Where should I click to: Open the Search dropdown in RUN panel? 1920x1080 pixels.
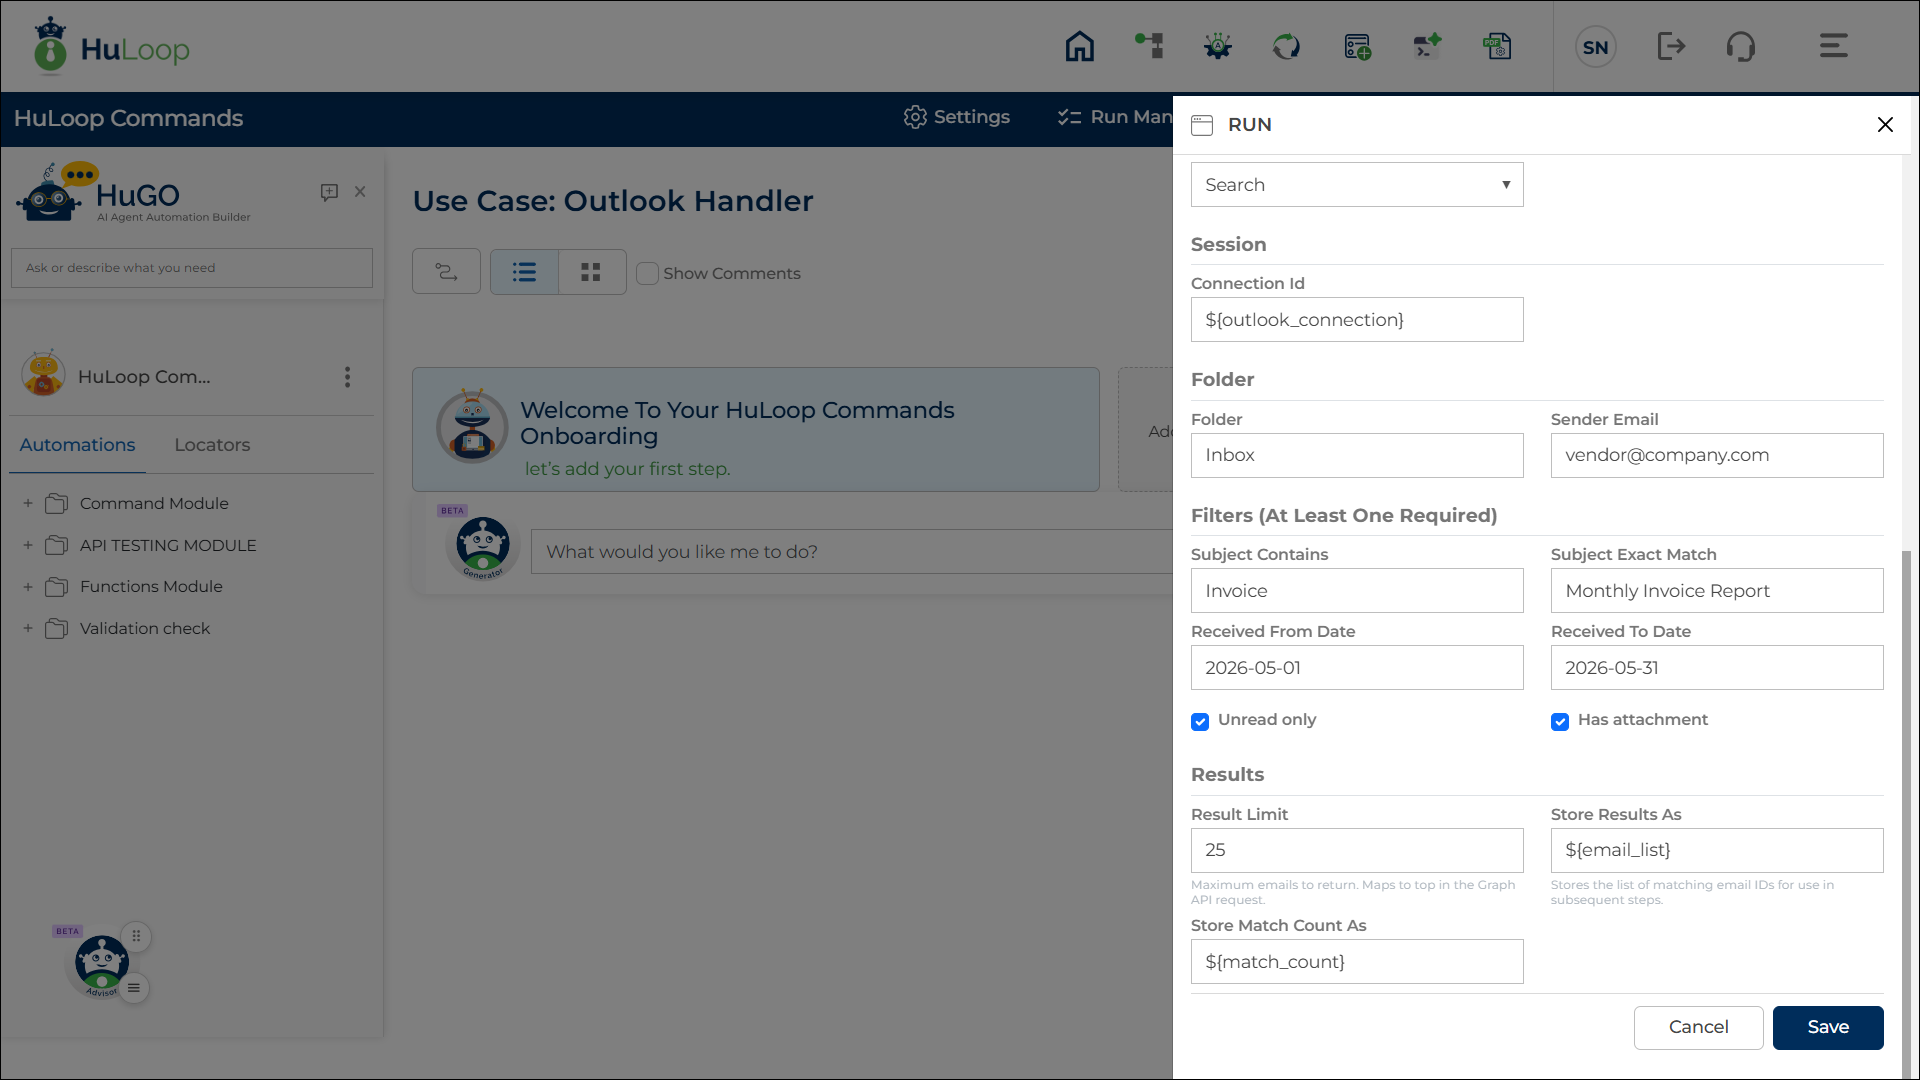click(x=1357, y=185)
